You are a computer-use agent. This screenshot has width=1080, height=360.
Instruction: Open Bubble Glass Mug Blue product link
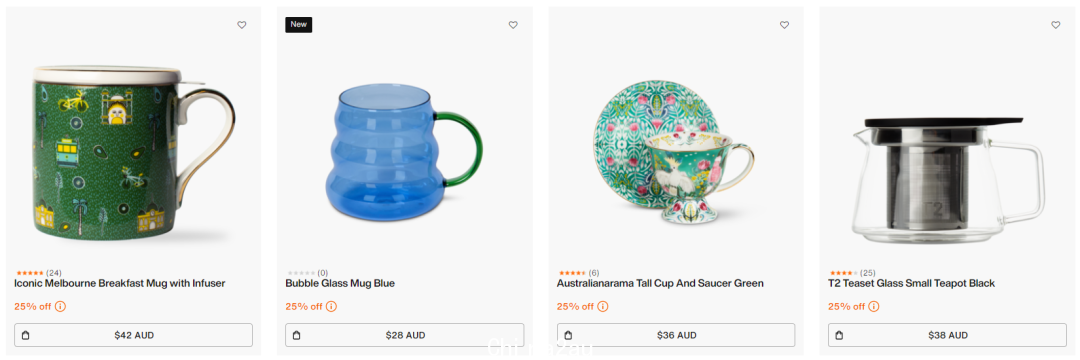340,284
